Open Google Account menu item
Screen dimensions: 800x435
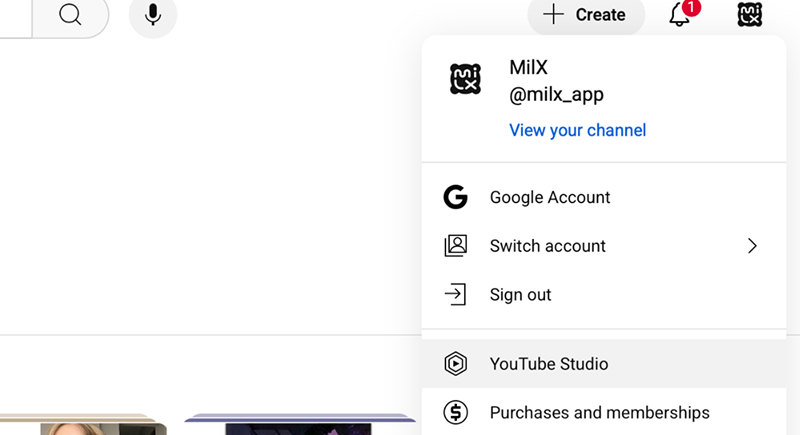coord(604,197)
